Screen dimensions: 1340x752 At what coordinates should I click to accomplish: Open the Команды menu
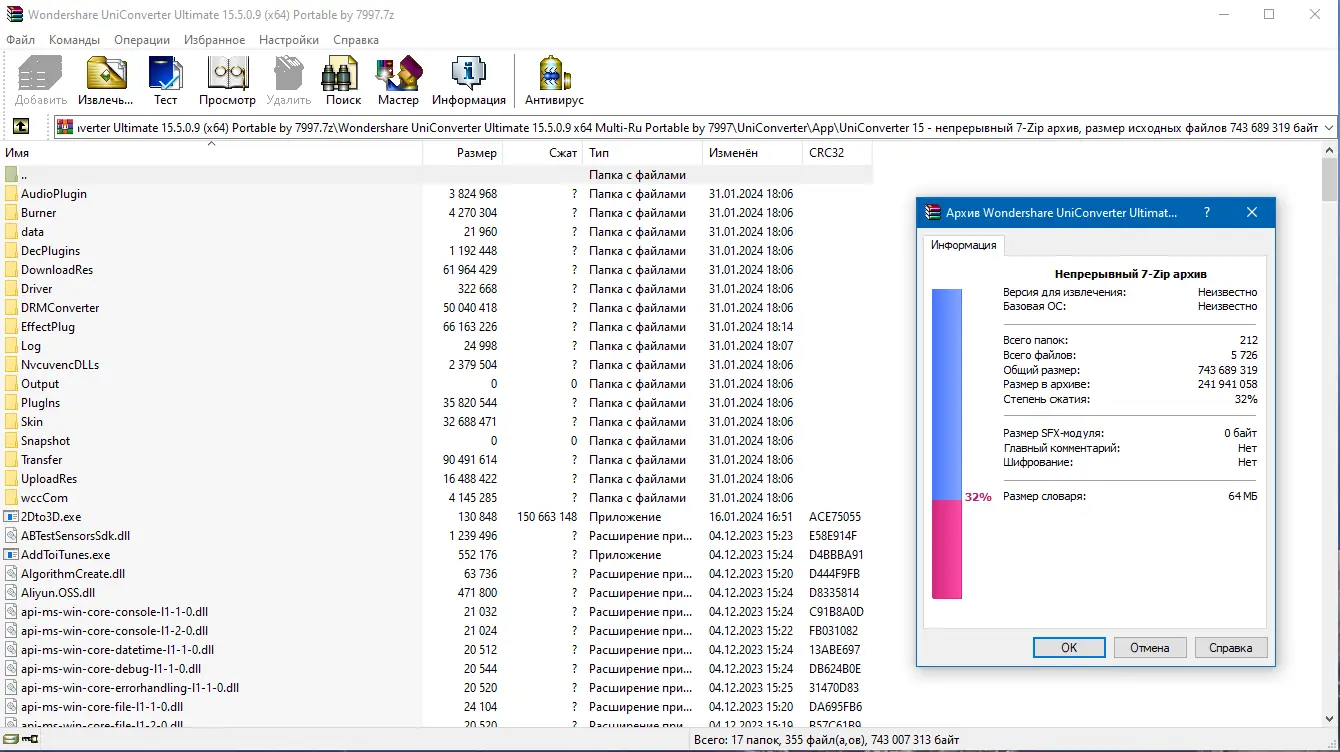[x=74, y=40]
